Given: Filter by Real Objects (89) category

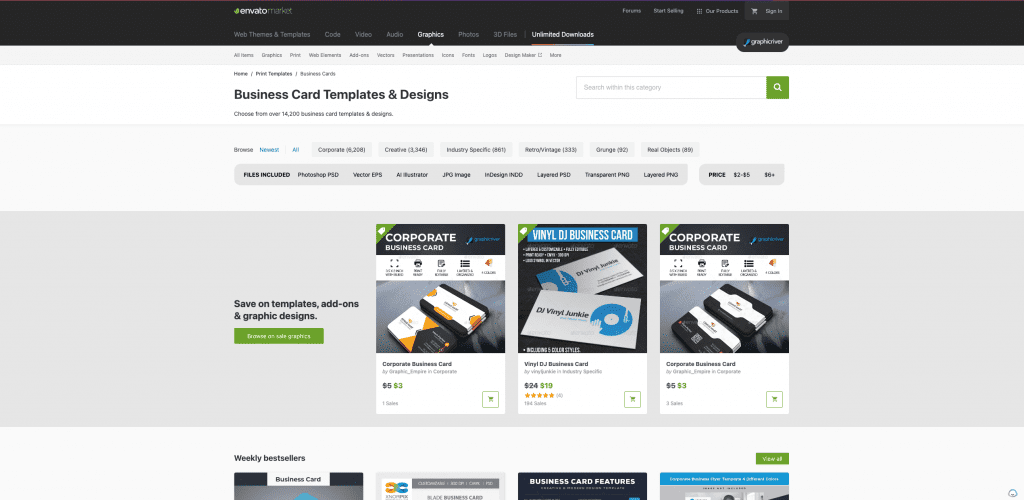Looking at the screenshot, I should click(670, 149).
